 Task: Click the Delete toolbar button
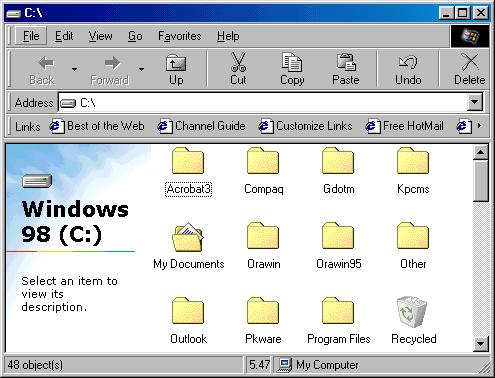470,69
